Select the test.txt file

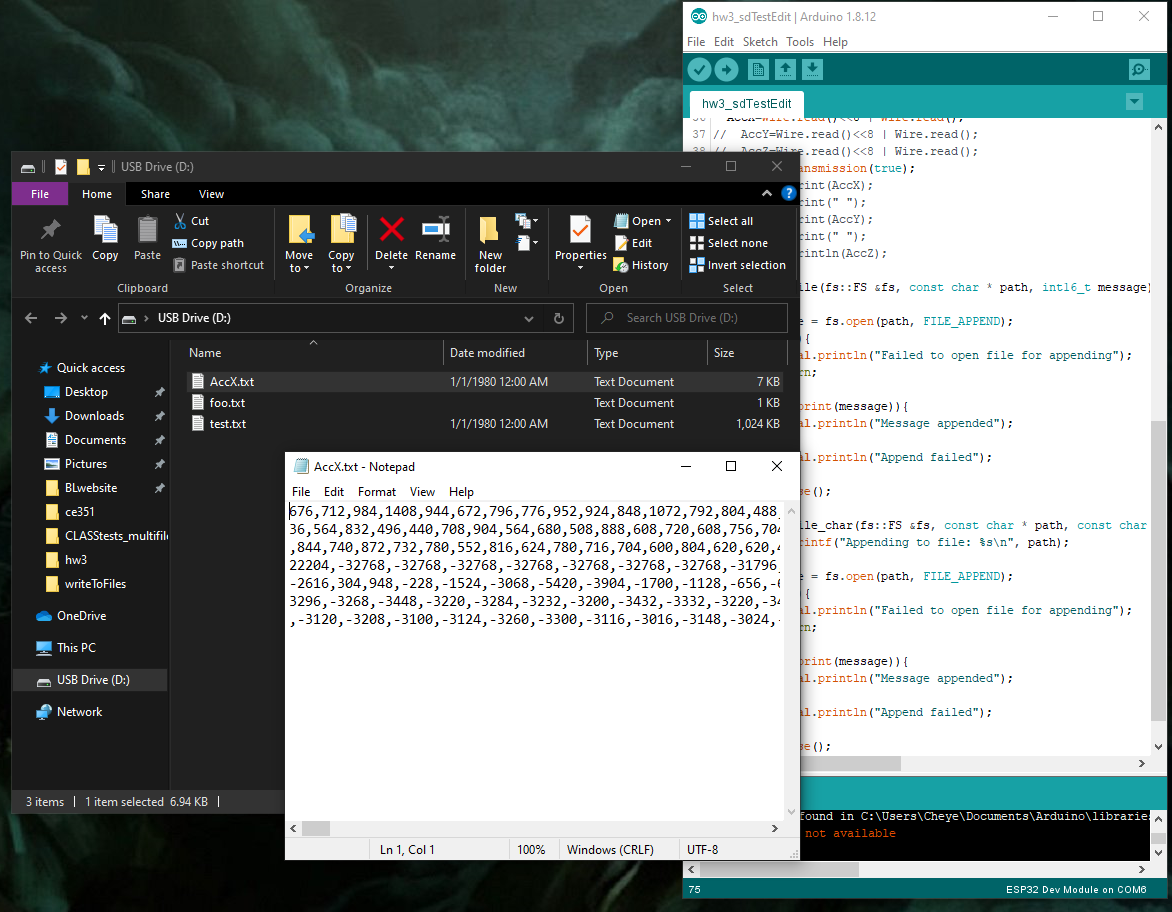(x=227, y=424)
